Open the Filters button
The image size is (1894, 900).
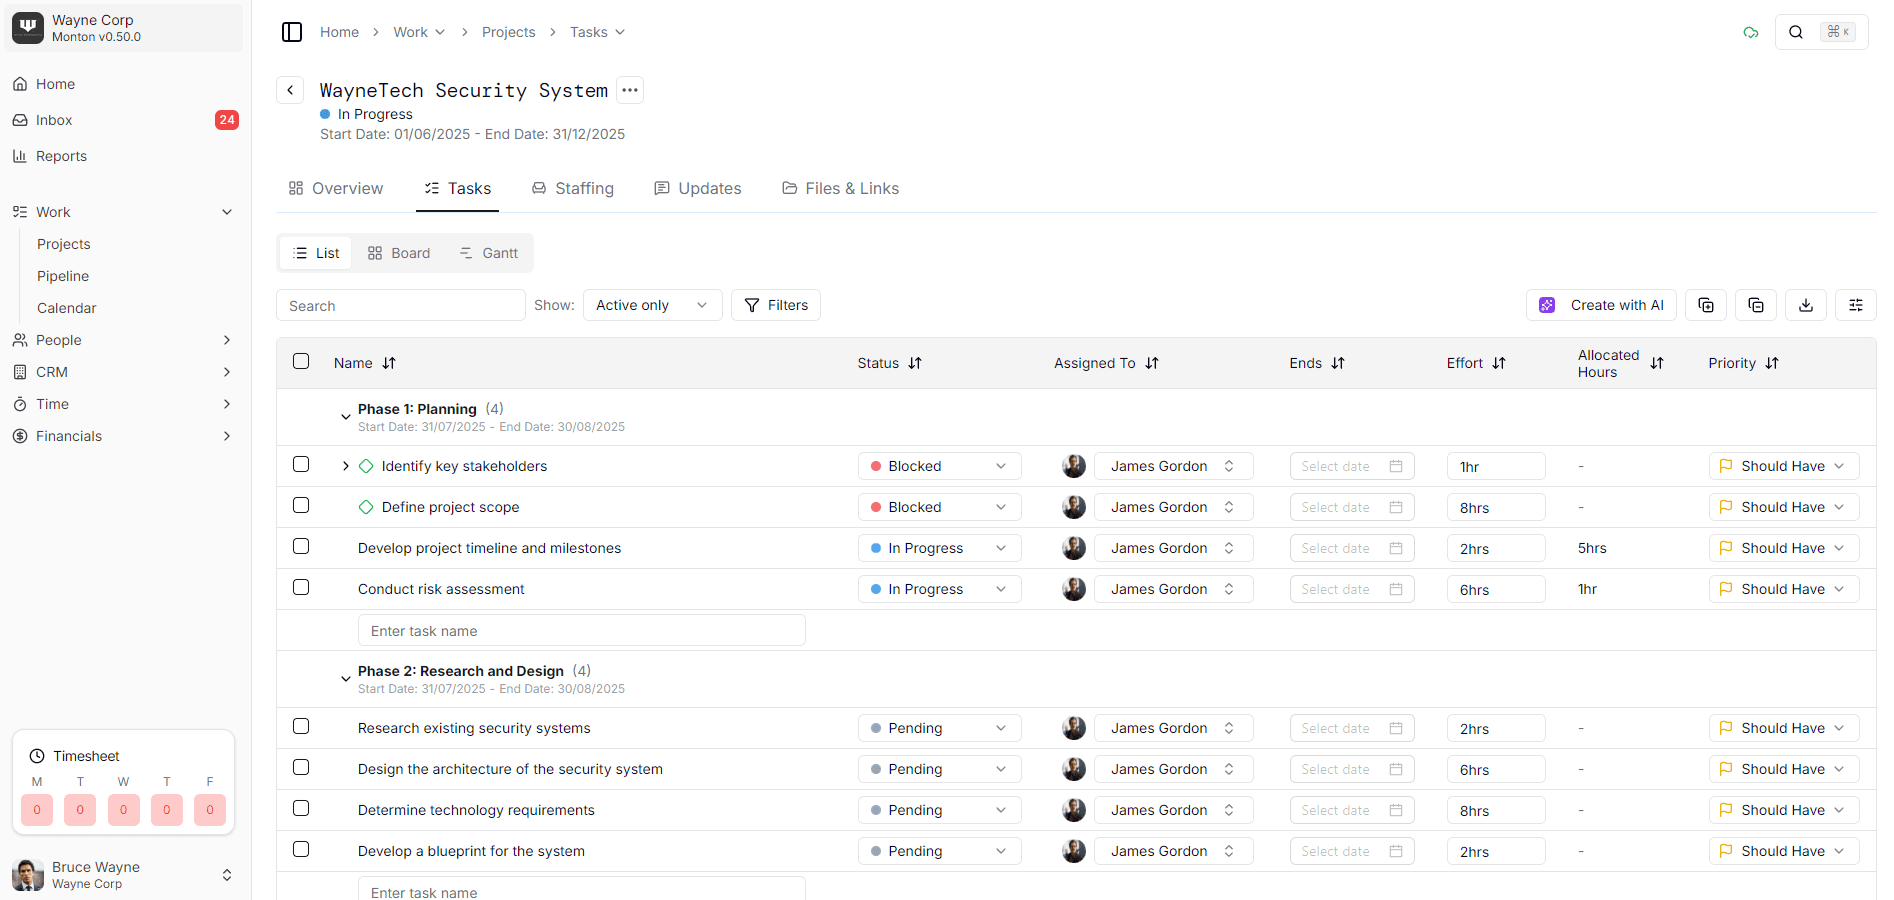776,305
